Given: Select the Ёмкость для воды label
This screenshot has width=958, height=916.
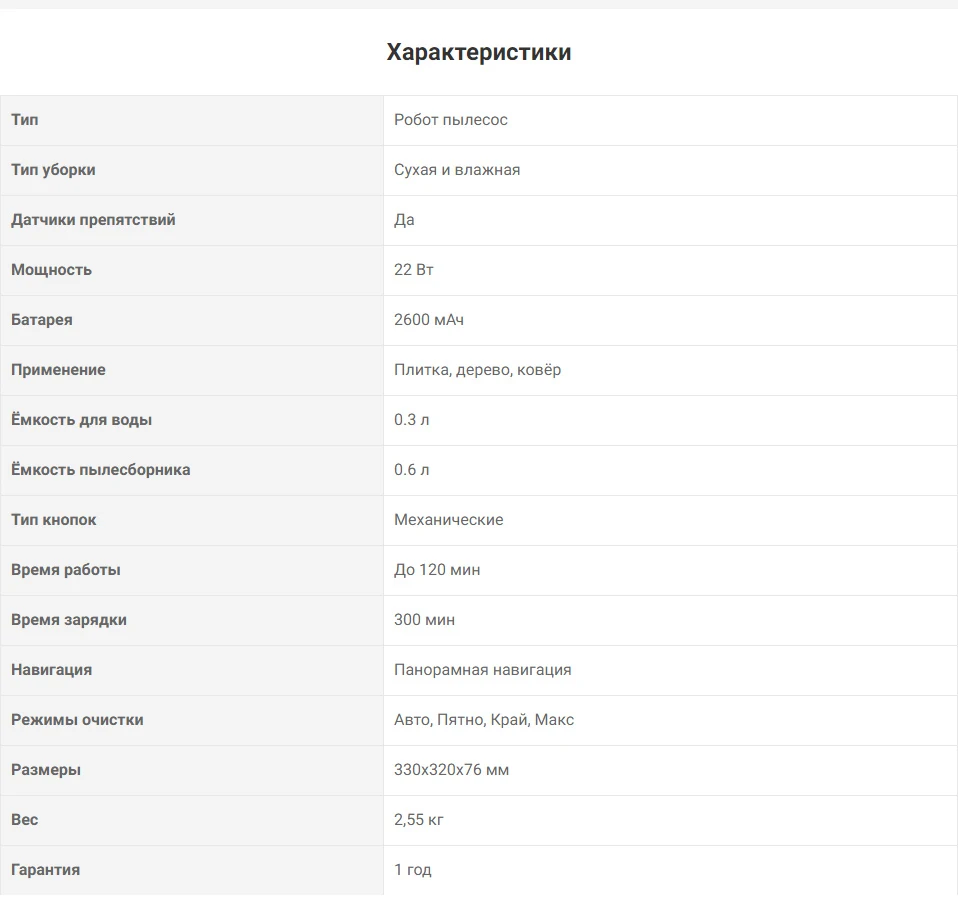Looking at the screenshot, I should [82, 420].
